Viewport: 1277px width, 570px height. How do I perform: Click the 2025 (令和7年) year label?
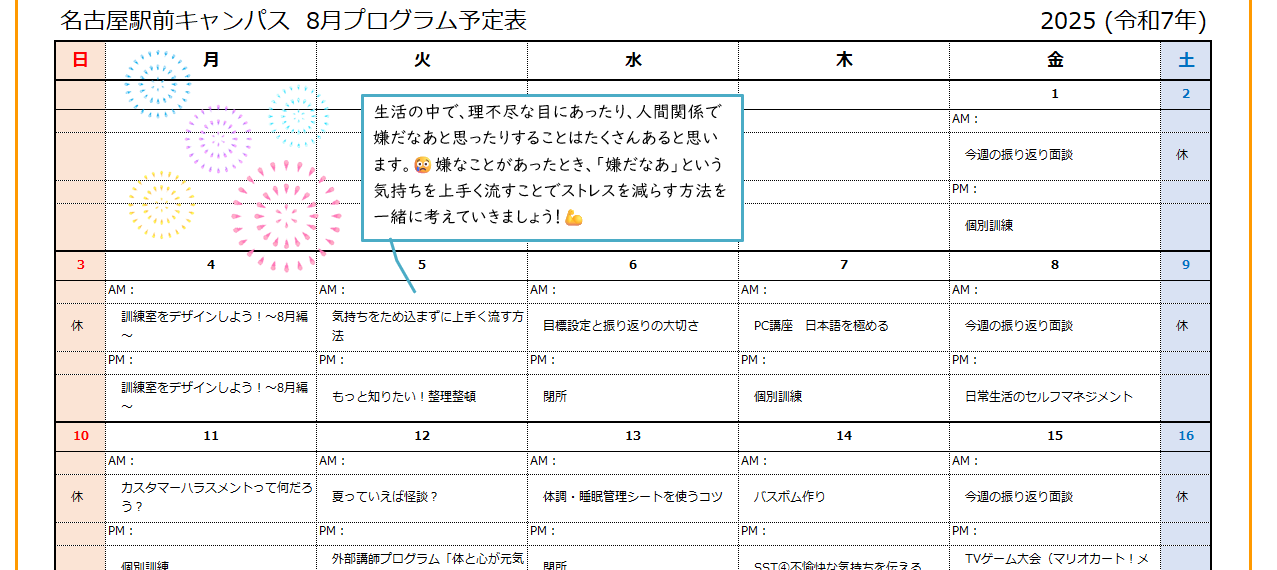(x=1122, y=20)
